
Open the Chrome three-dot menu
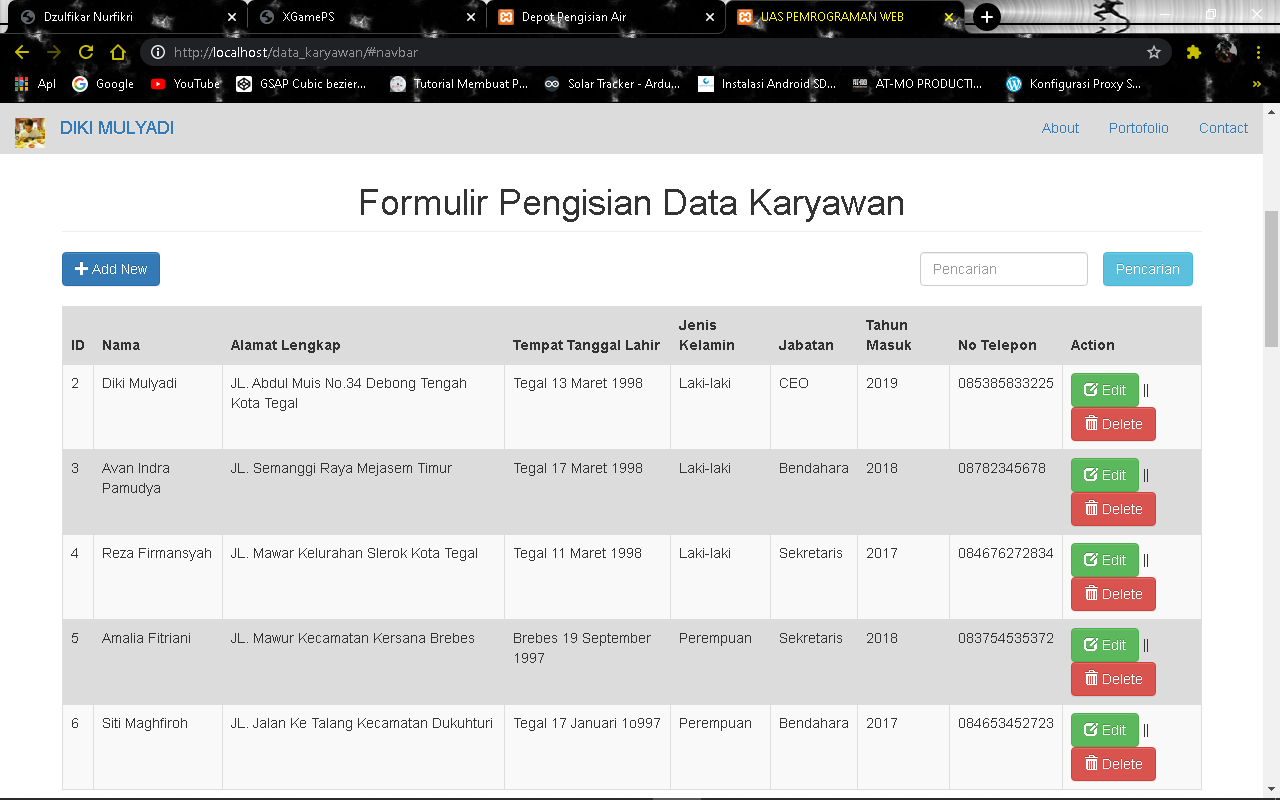click(1258, 52)
